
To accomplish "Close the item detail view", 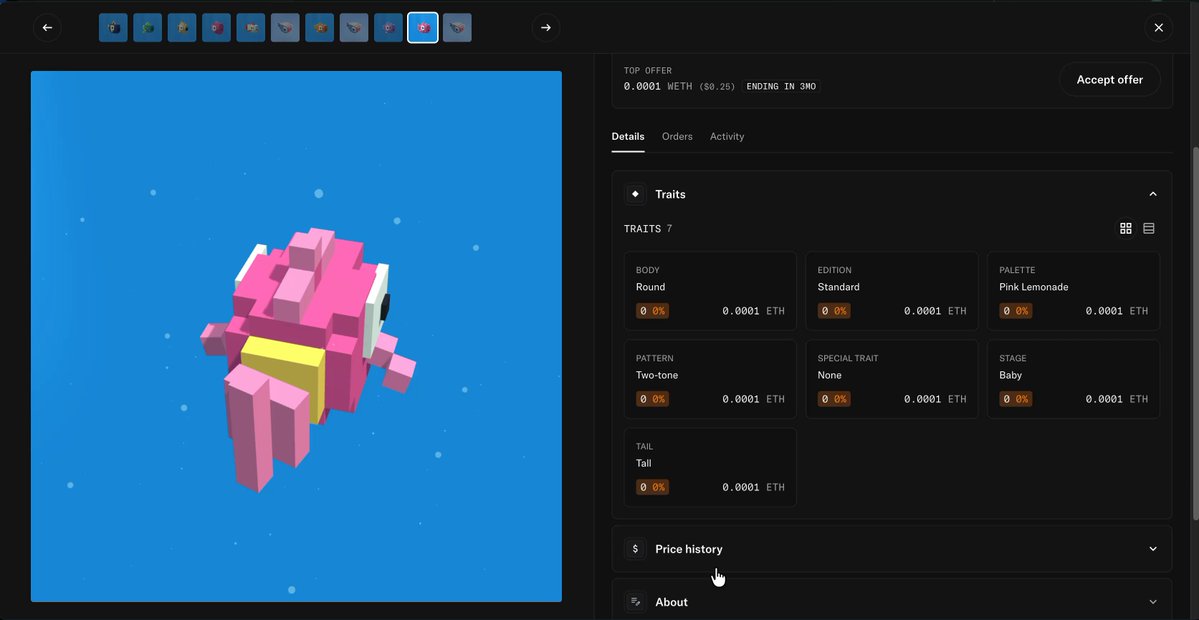I will coord(1158,28).
